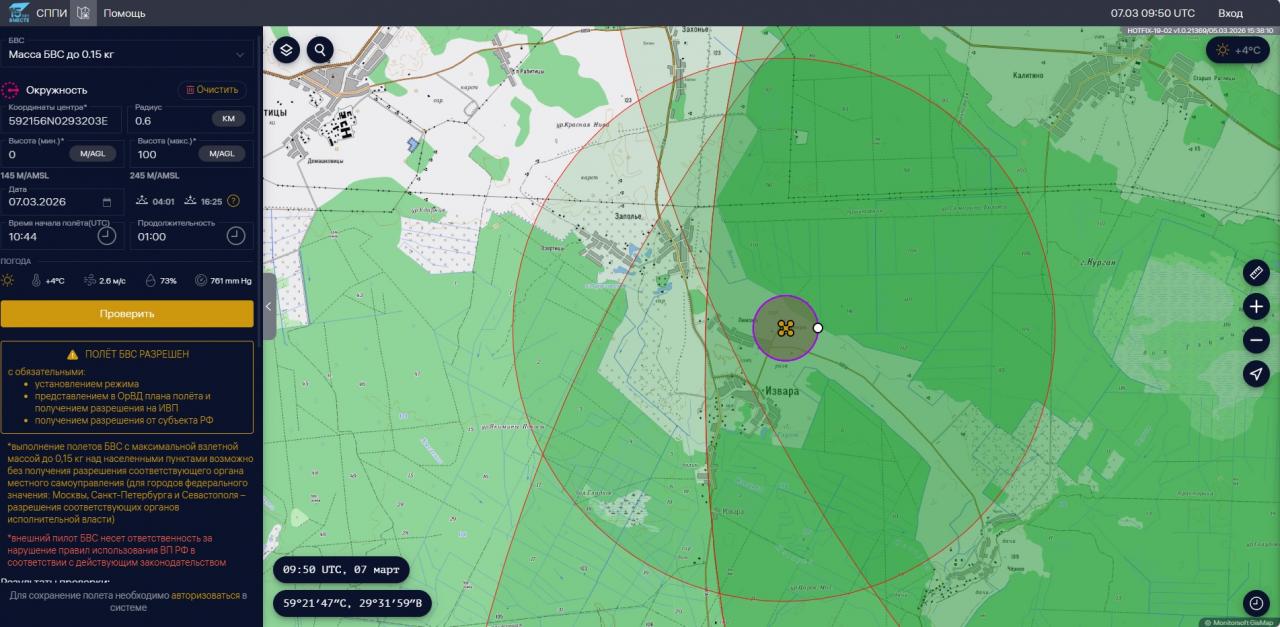1280x627 pixels.
Task: Zoom in the map with plus button
Action: (1256, 306)
